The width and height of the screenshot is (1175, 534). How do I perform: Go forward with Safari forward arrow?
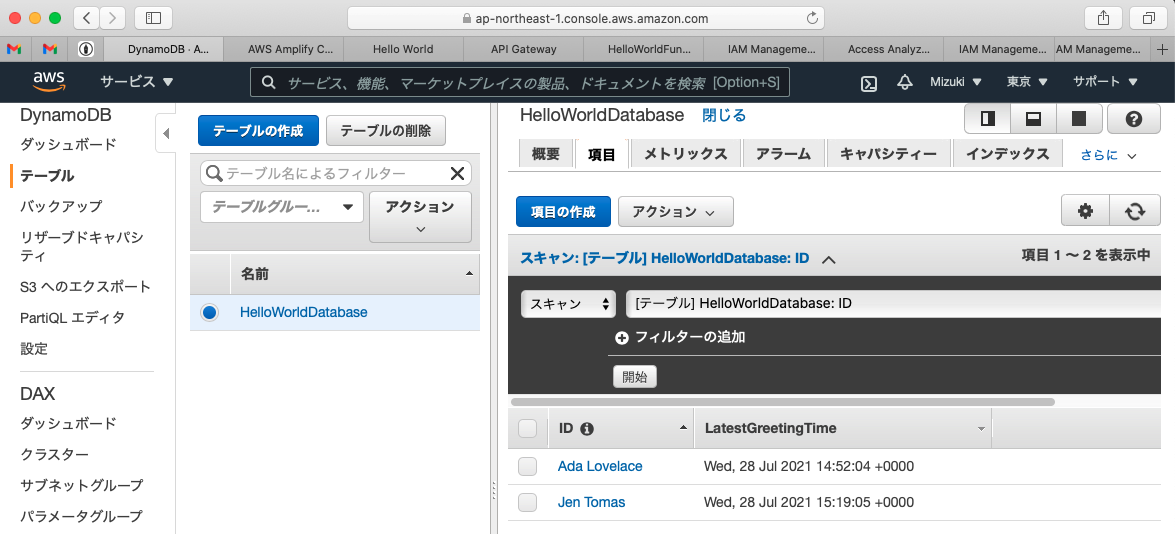[x=112, y=17]
